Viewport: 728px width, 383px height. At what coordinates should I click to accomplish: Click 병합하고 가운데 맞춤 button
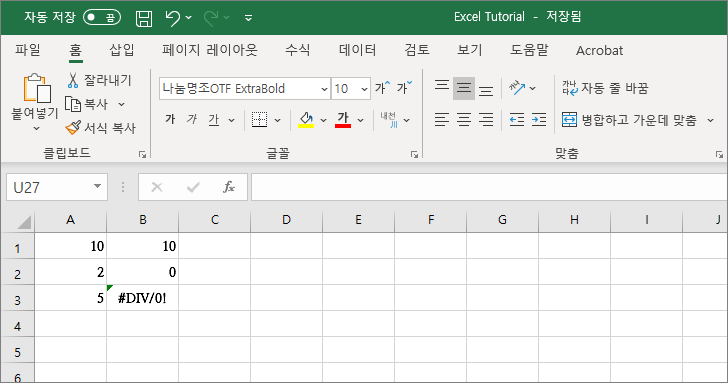pos(629,120)
